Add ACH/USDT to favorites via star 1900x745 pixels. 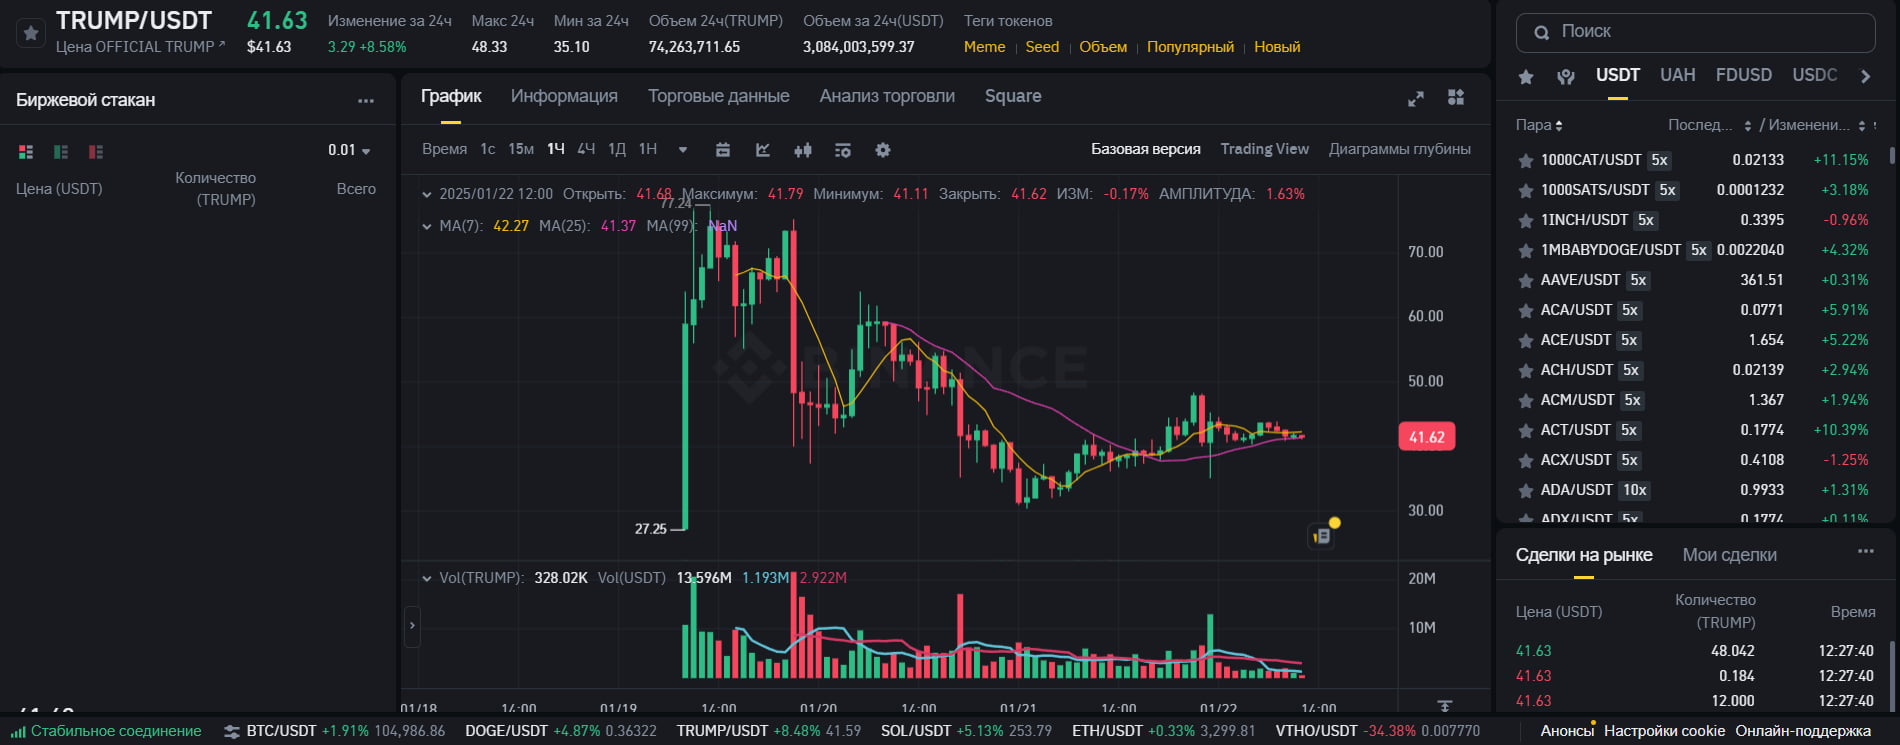1526,370
